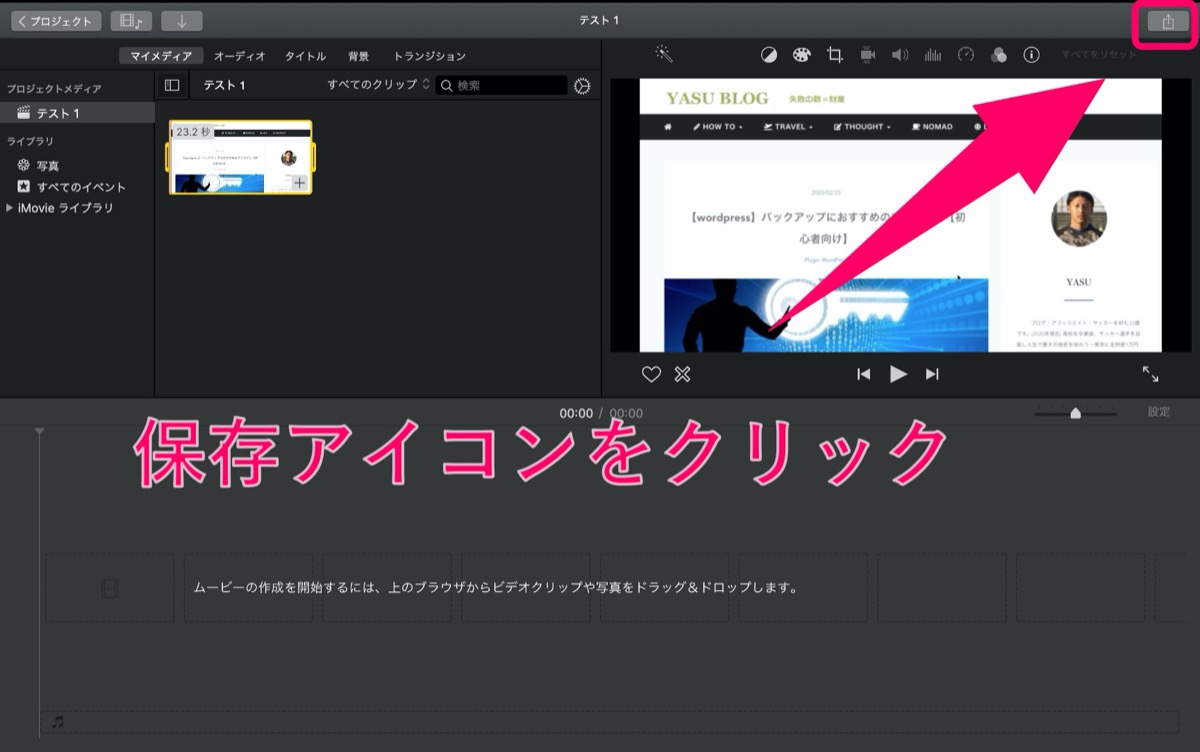Open the browser settings gear

[x=582, y=86]
